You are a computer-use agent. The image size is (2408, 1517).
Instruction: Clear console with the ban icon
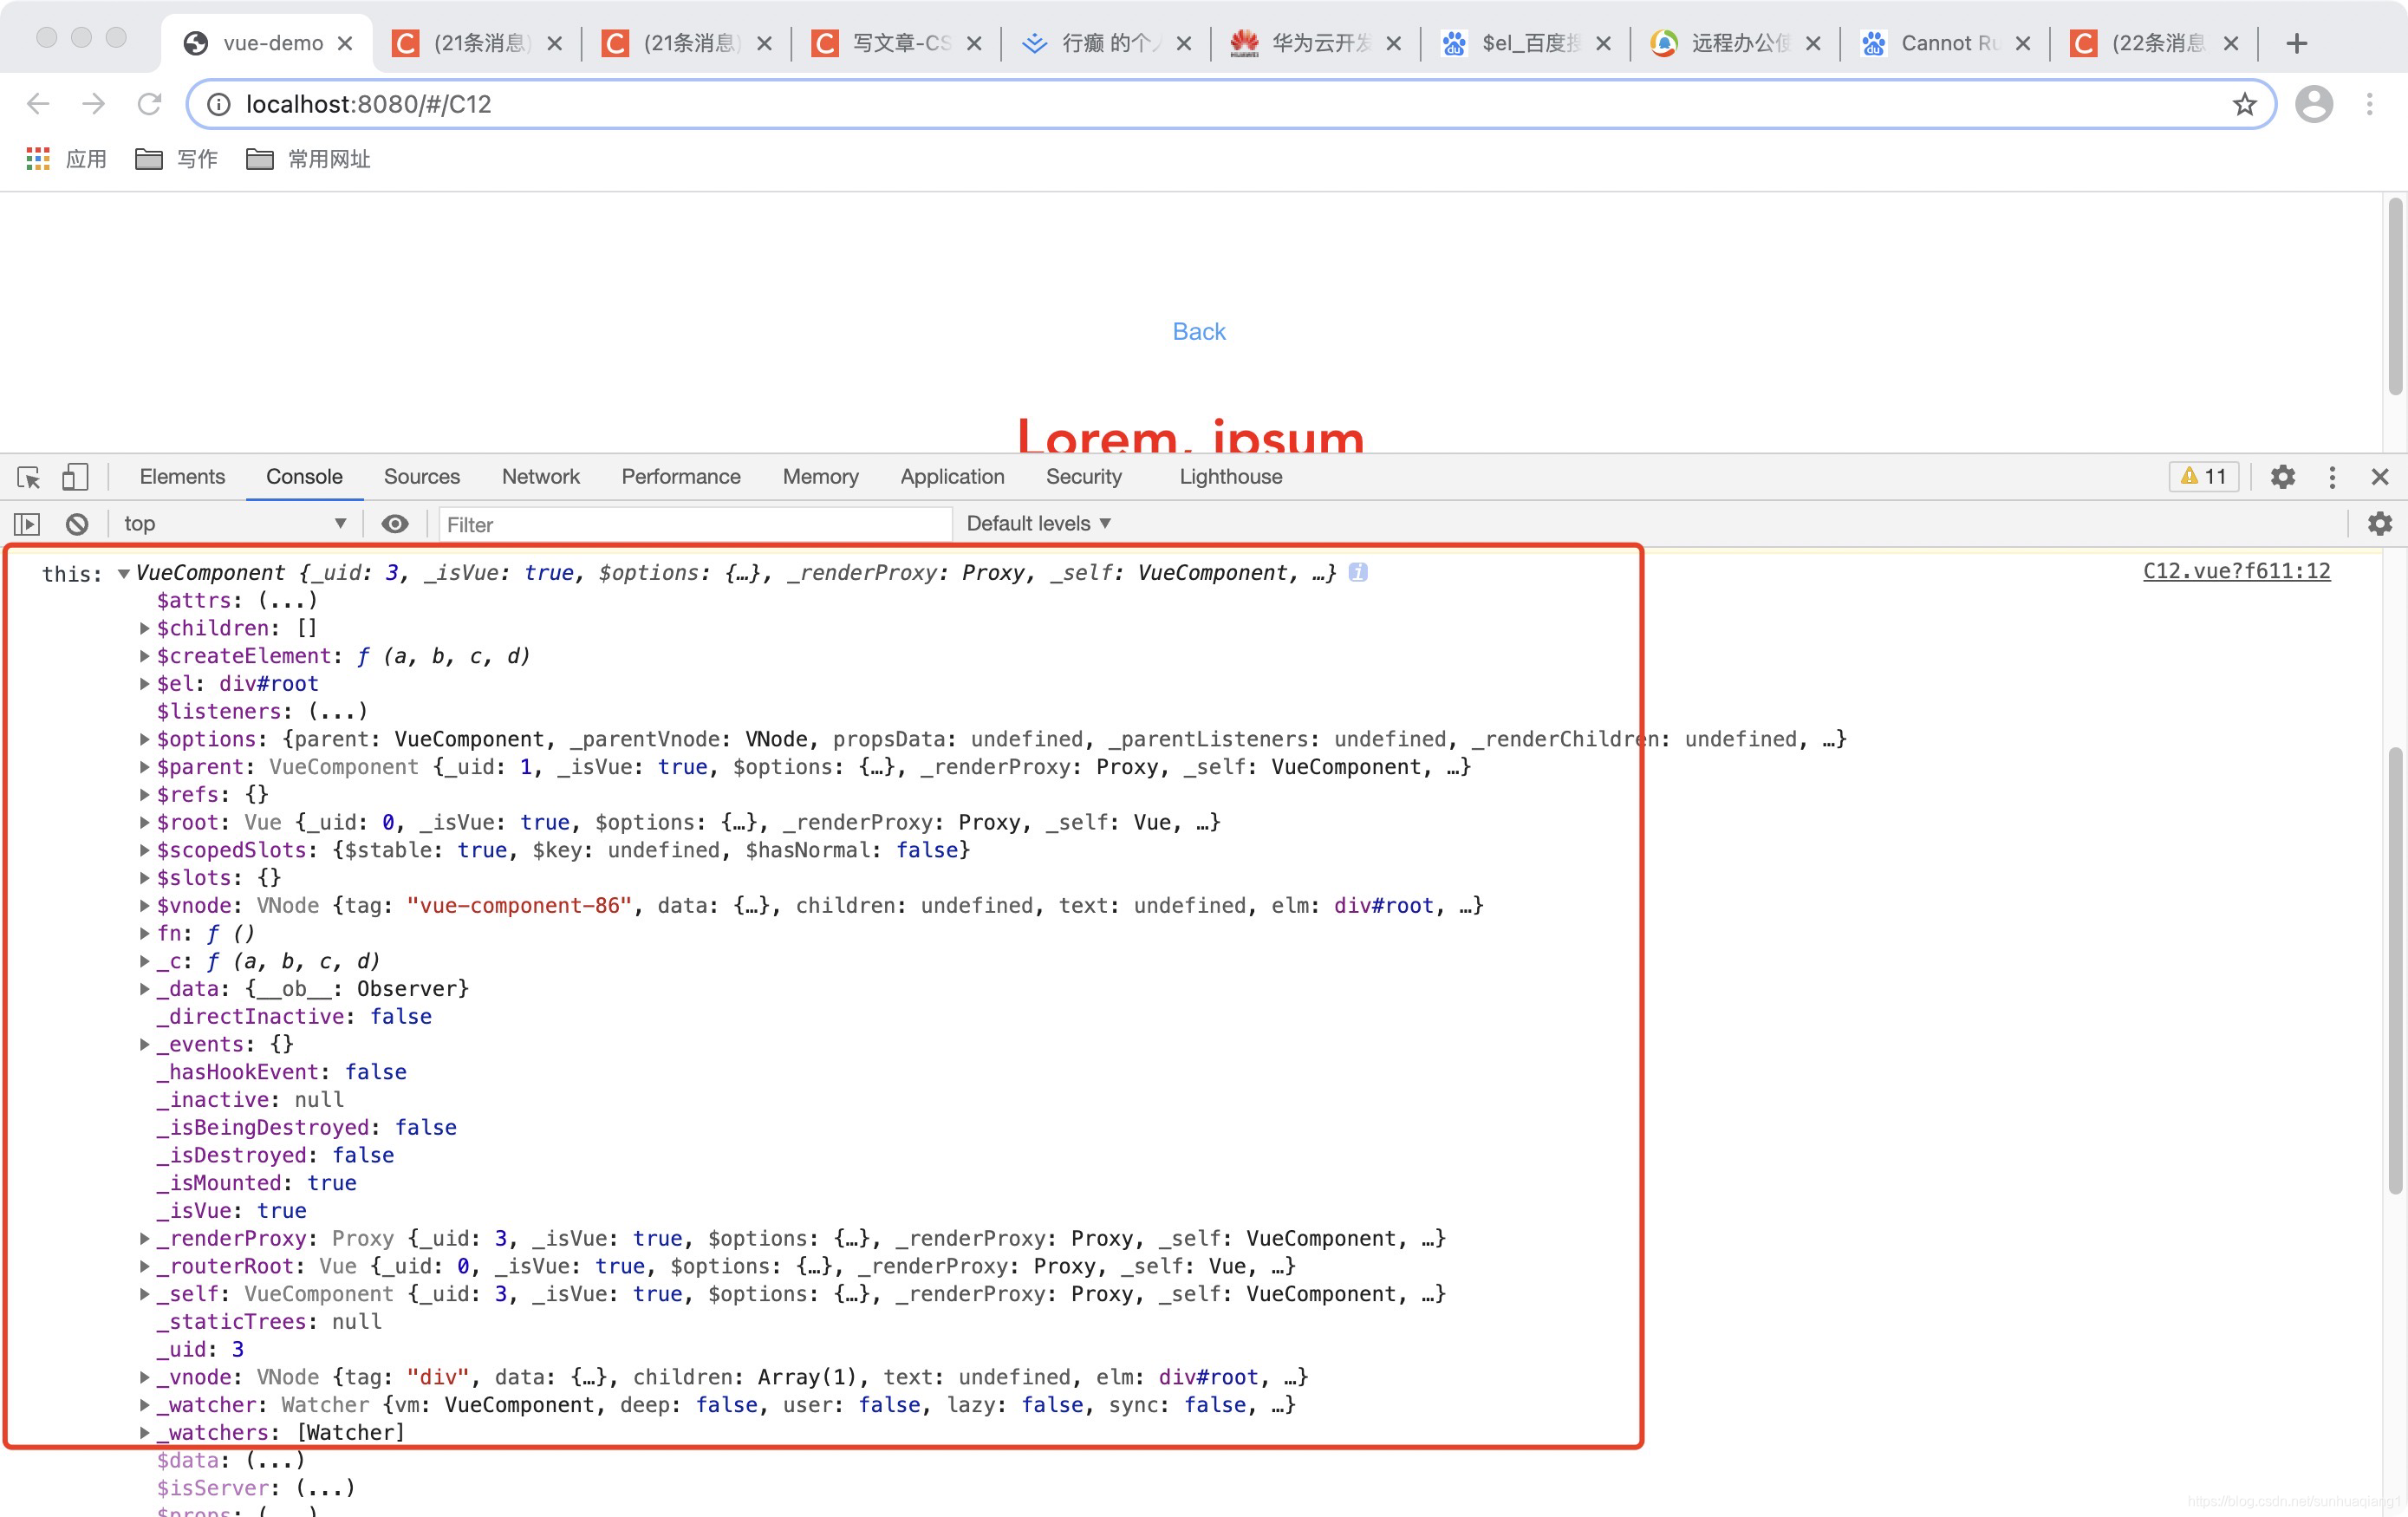coord(77,524)
